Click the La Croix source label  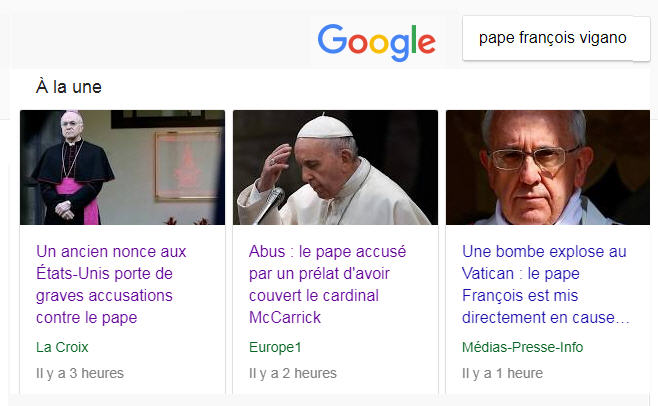coord(62,347)
